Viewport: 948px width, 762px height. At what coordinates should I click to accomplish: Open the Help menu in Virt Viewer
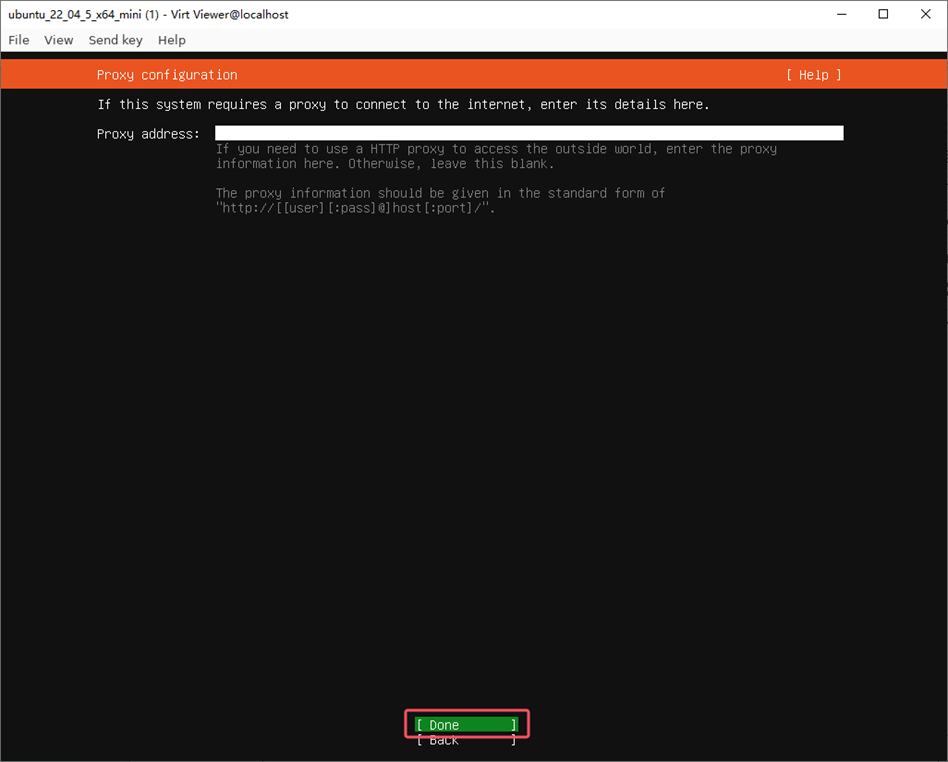click(172, 40)
